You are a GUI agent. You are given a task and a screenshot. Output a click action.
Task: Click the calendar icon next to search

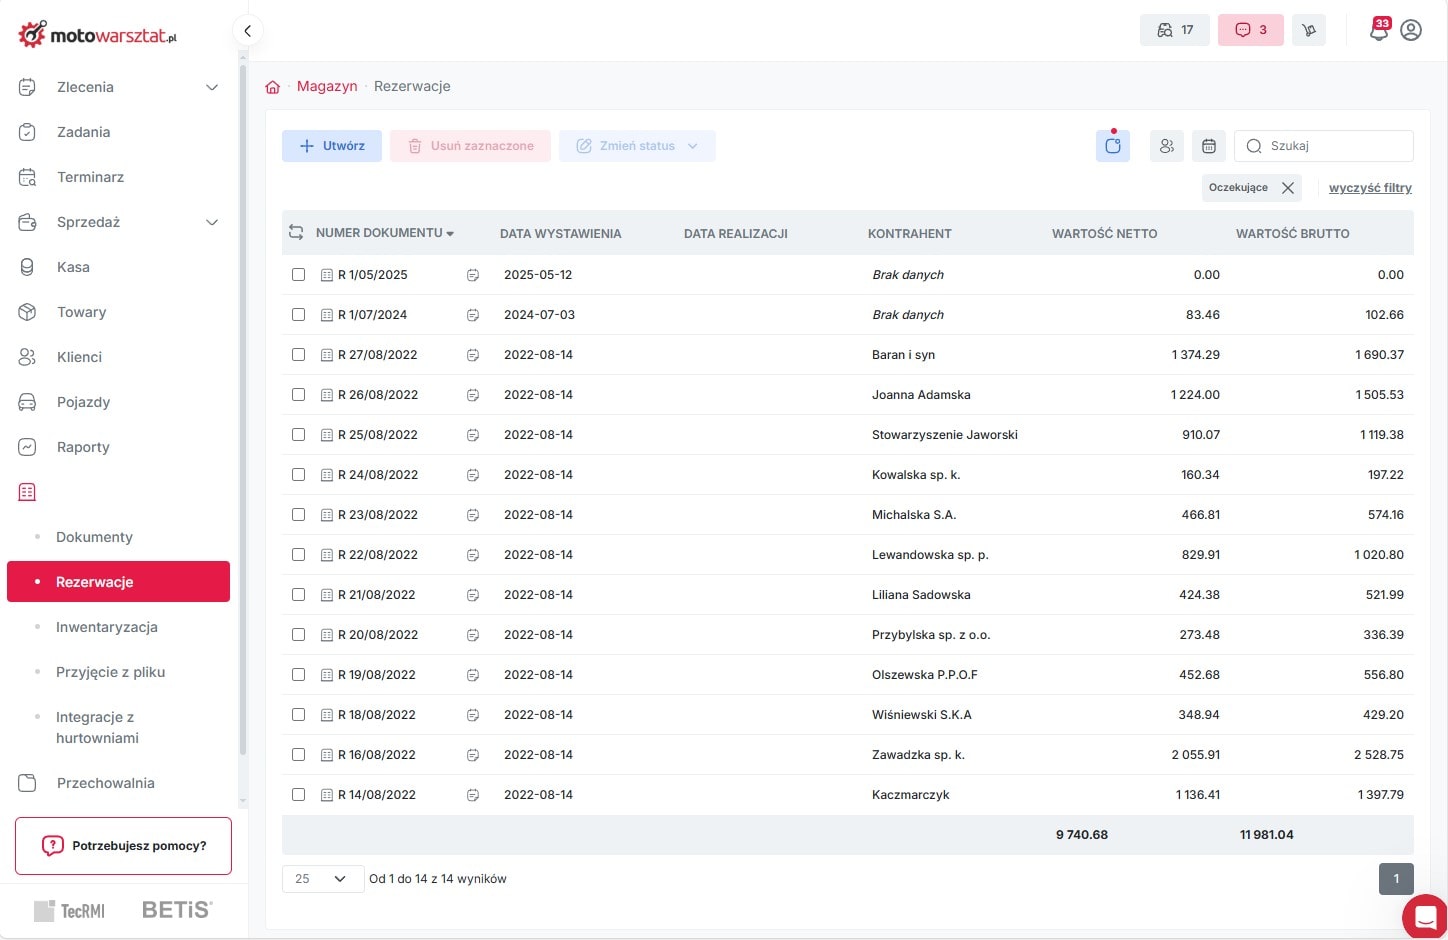1208,146
